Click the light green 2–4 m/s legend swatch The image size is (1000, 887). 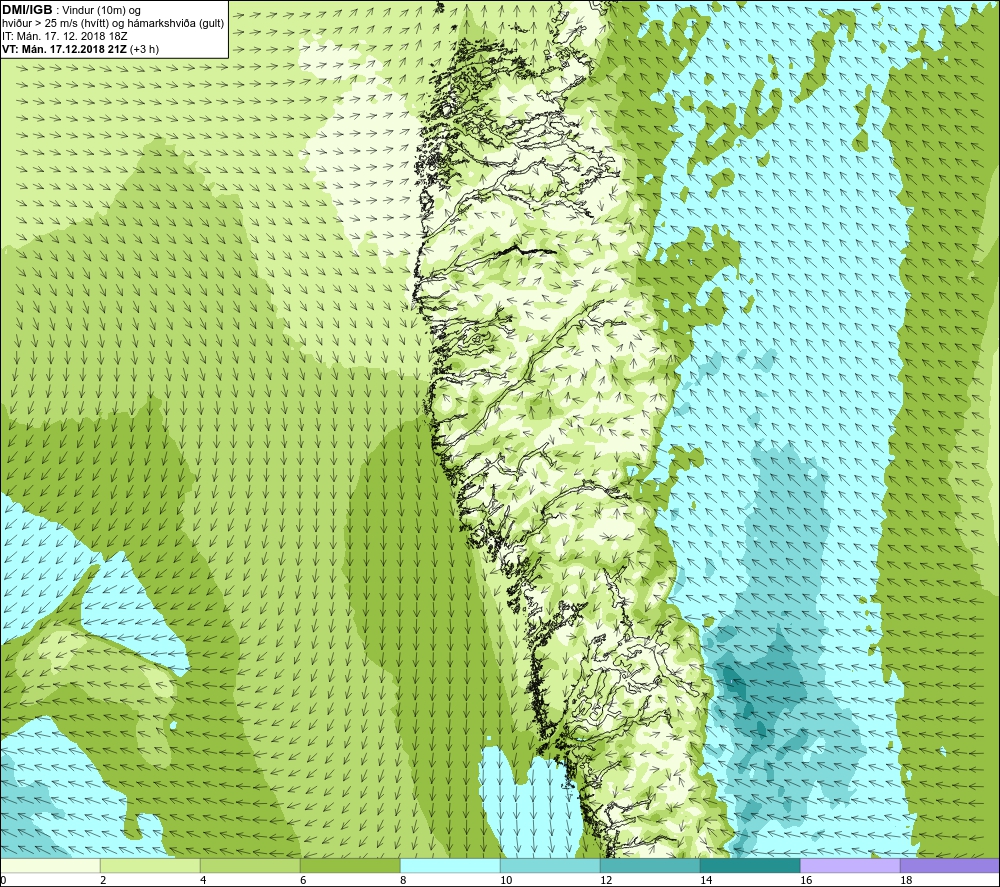pyautogui.click(x=150, y=866)
